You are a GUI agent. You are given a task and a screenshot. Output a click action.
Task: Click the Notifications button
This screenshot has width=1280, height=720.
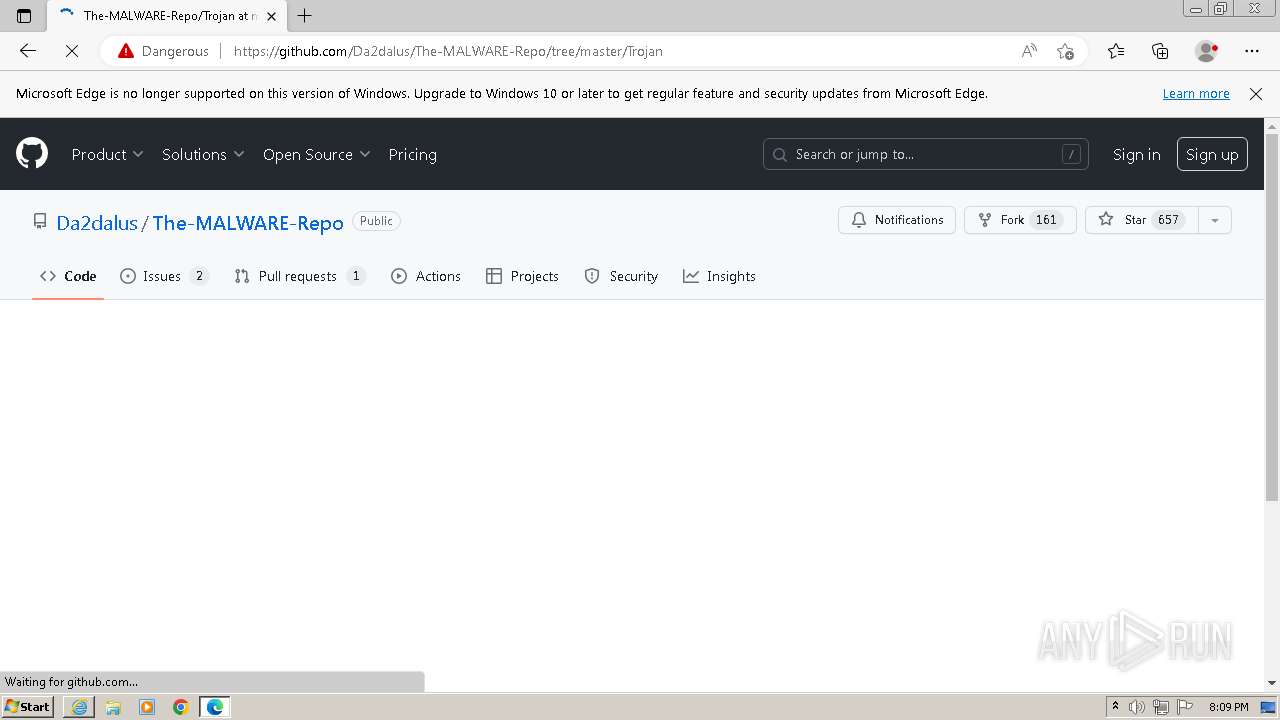(897, 220)
